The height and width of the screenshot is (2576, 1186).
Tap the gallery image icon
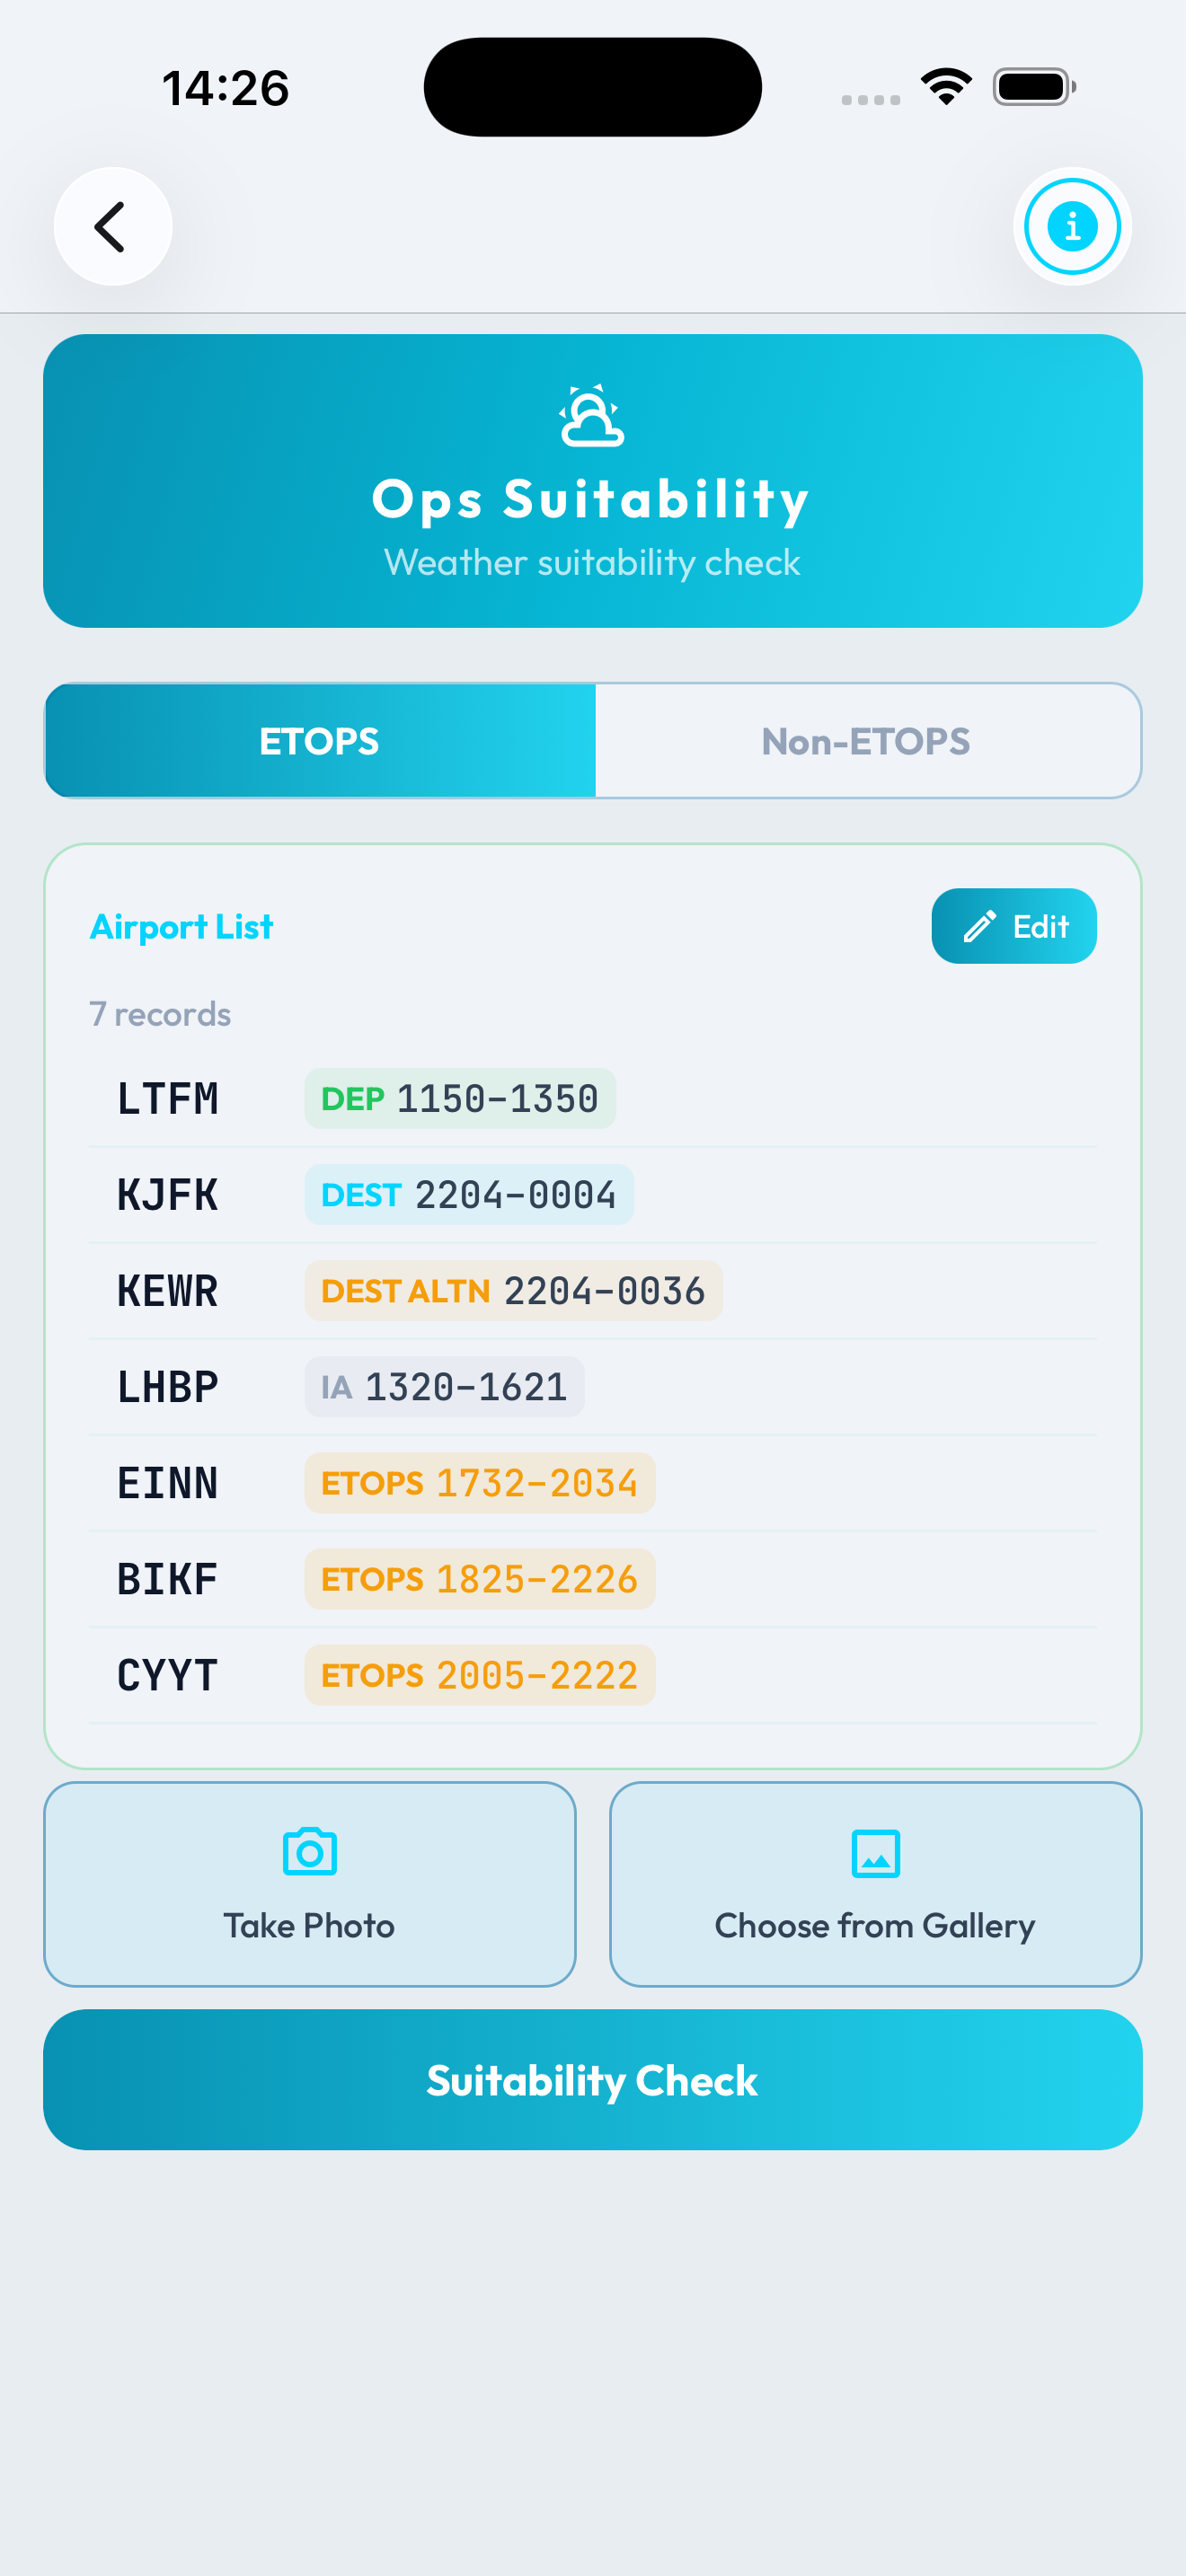(875, 1853)
